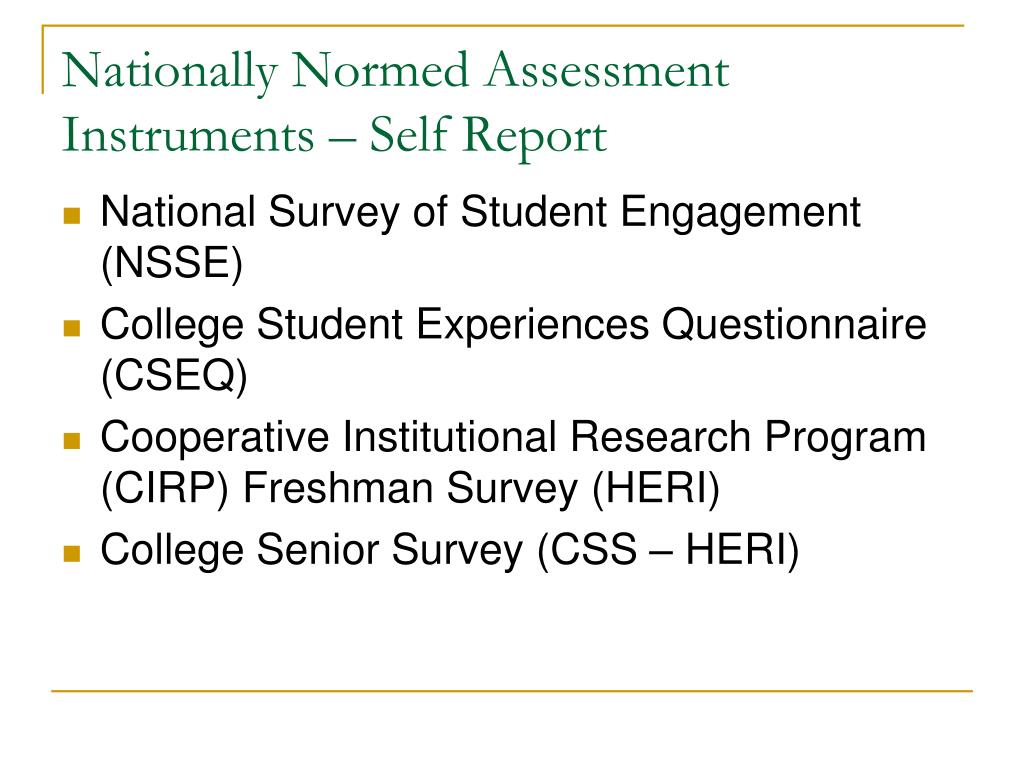1024x768 pixels.
Task: Click the gold border line at slide top
Action: (x=503, y=25)
